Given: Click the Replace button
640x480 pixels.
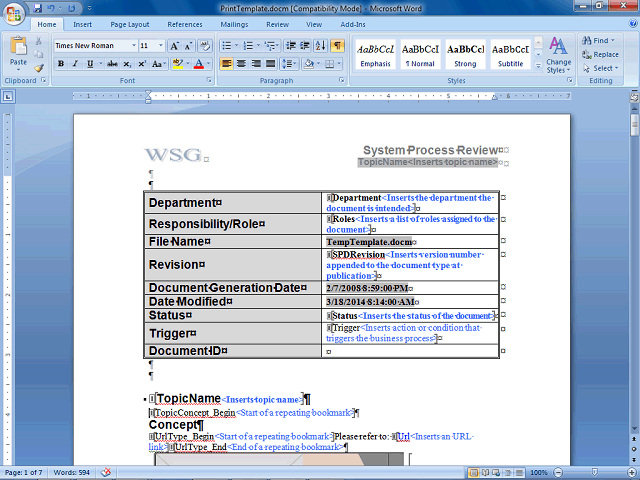Looking at the screenshot, I should [x=600, y=54].
